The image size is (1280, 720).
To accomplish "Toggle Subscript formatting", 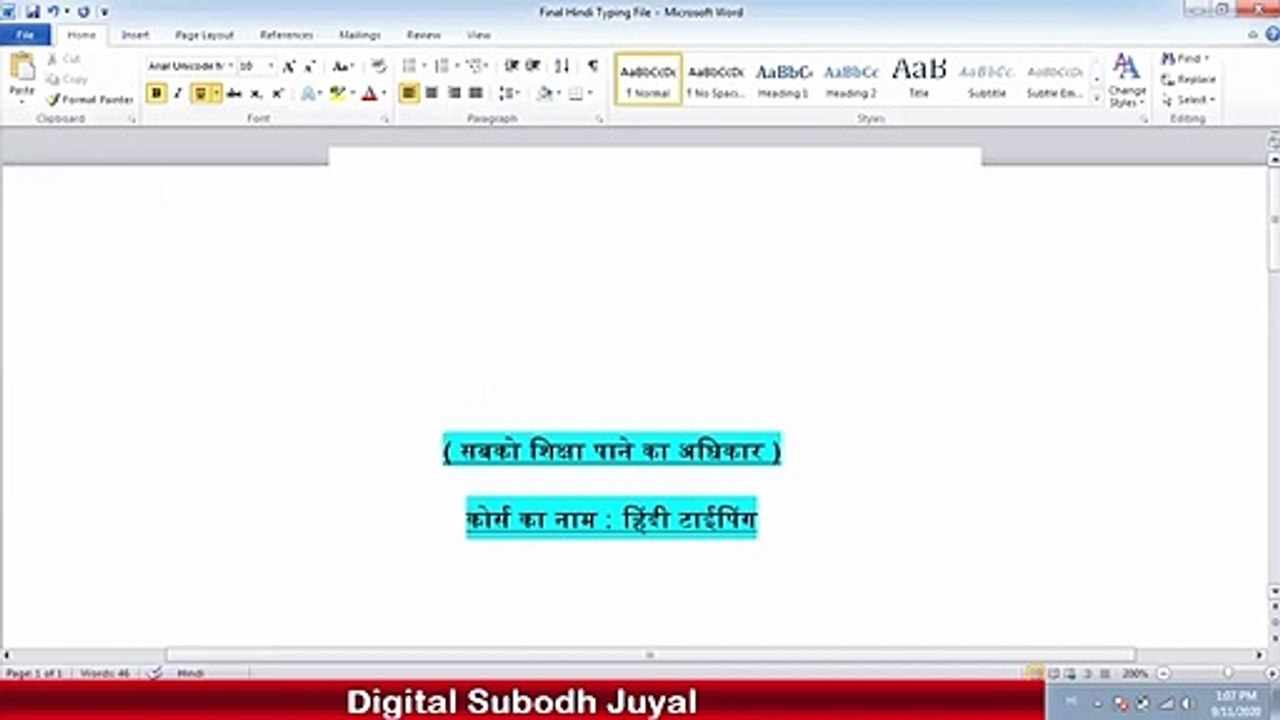I will pos(256,93).
